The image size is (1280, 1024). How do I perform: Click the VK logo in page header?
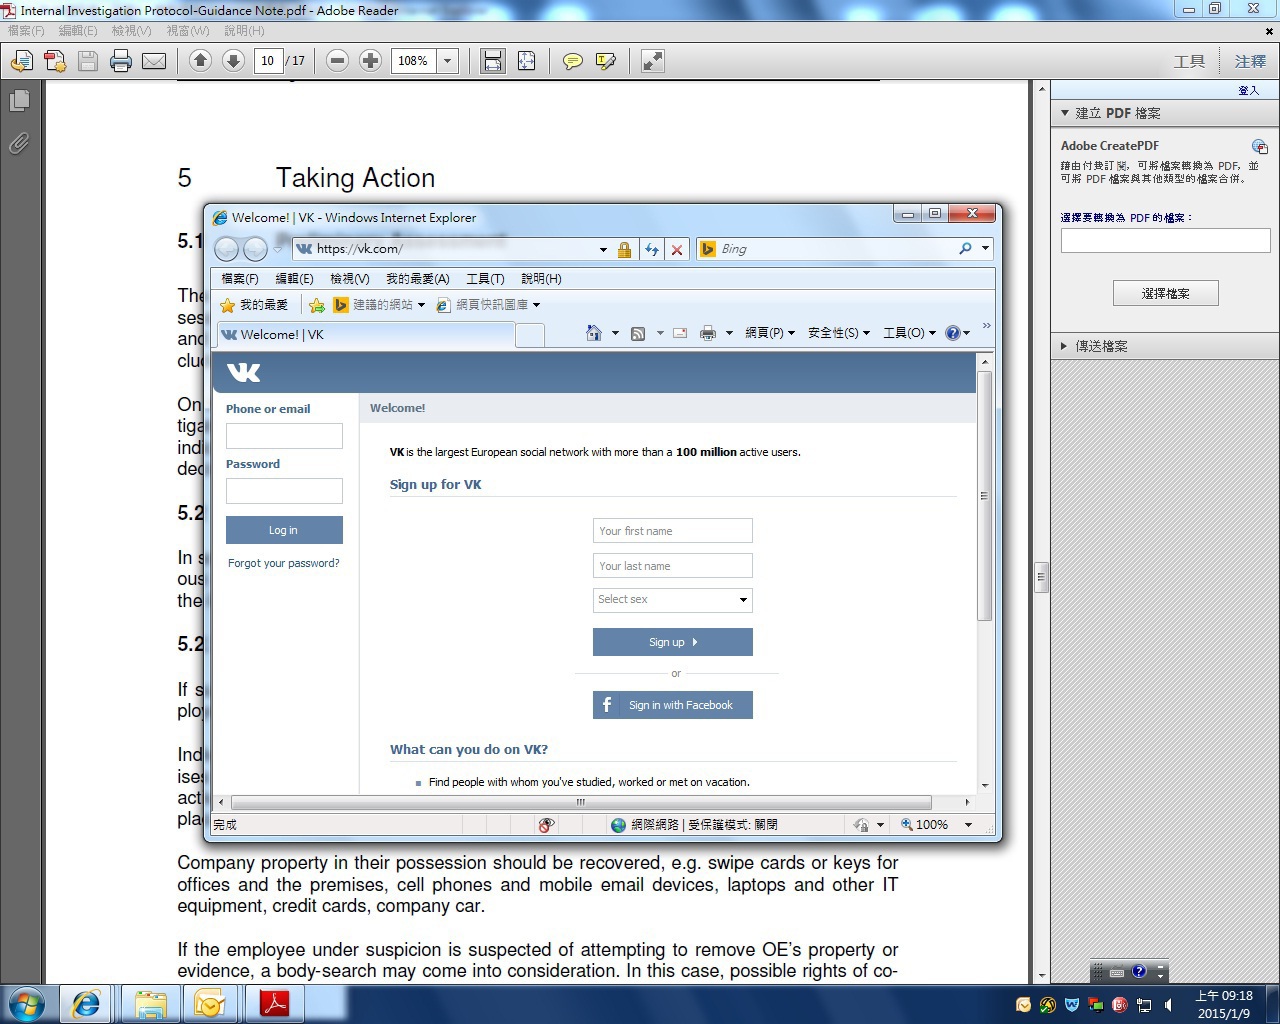click(244, 373)
